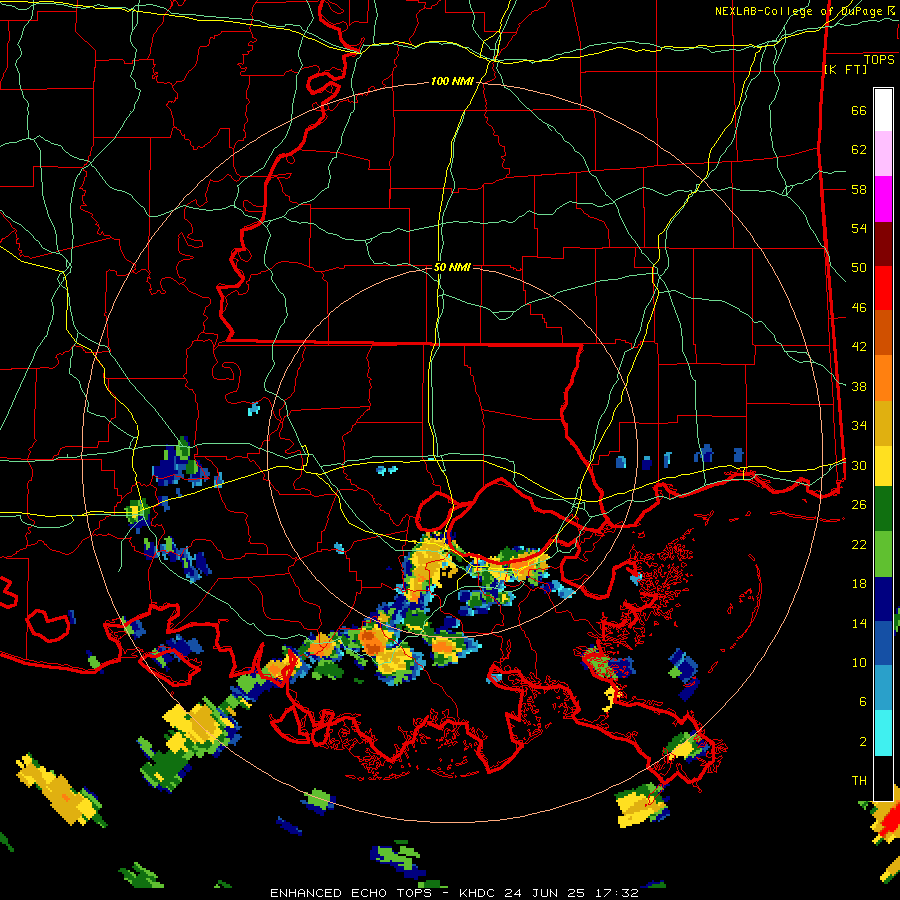Click the bright yellow swatch on the scale
This screenshot has height=900, width=900.
(883, 466)
